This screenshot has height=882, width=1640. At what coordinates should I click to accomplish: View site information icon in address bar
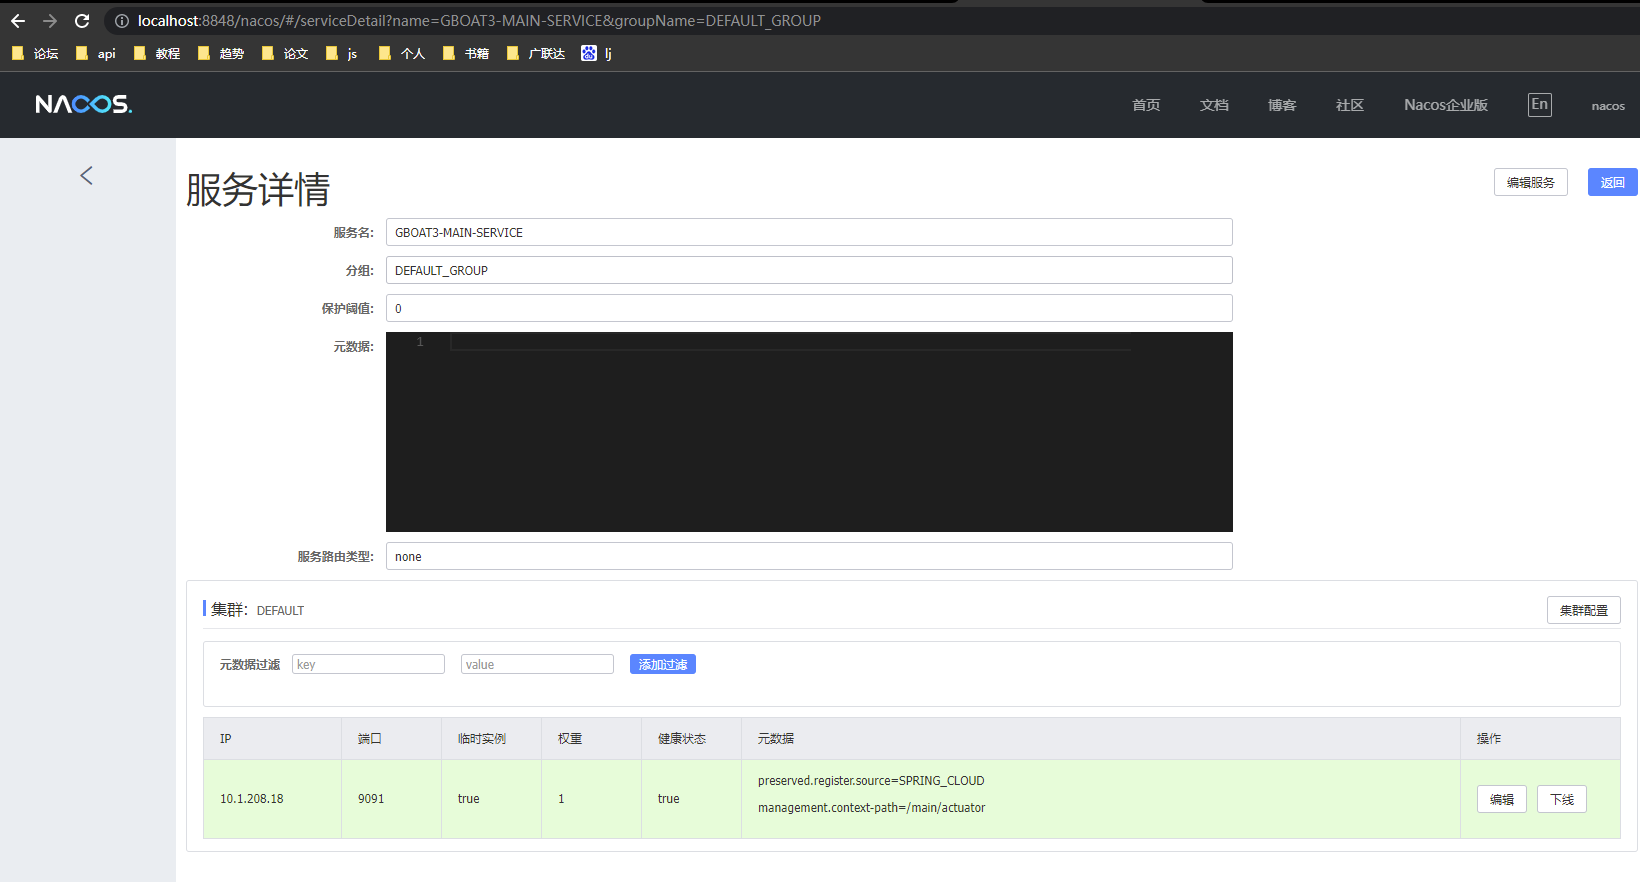click(122, 21)
